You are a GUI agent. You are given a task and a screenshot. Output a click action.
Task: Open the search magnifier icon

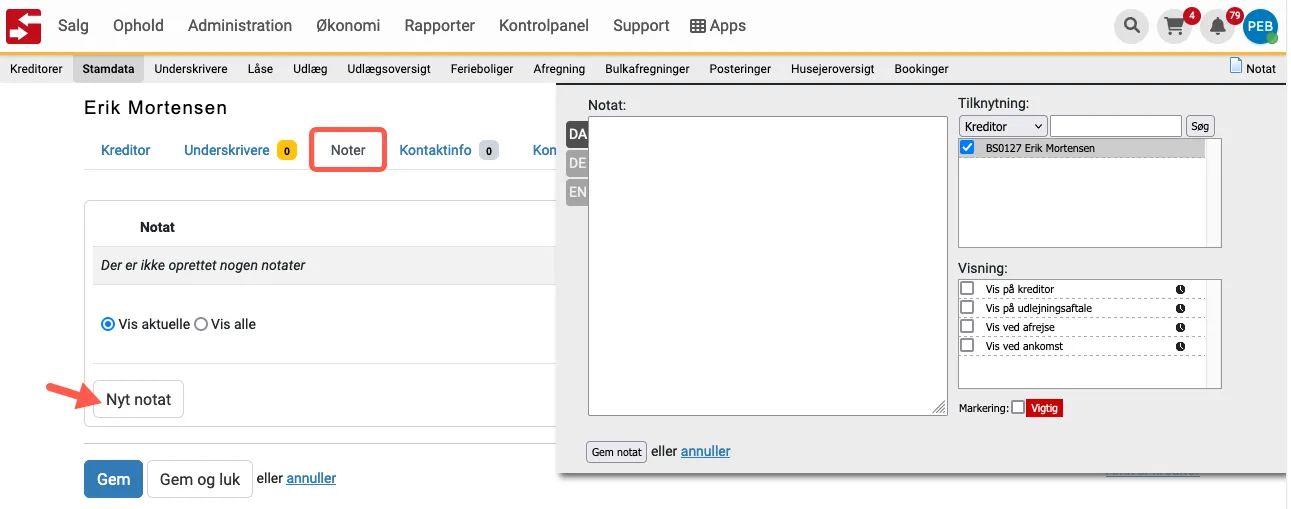(x=1131, y=26)
